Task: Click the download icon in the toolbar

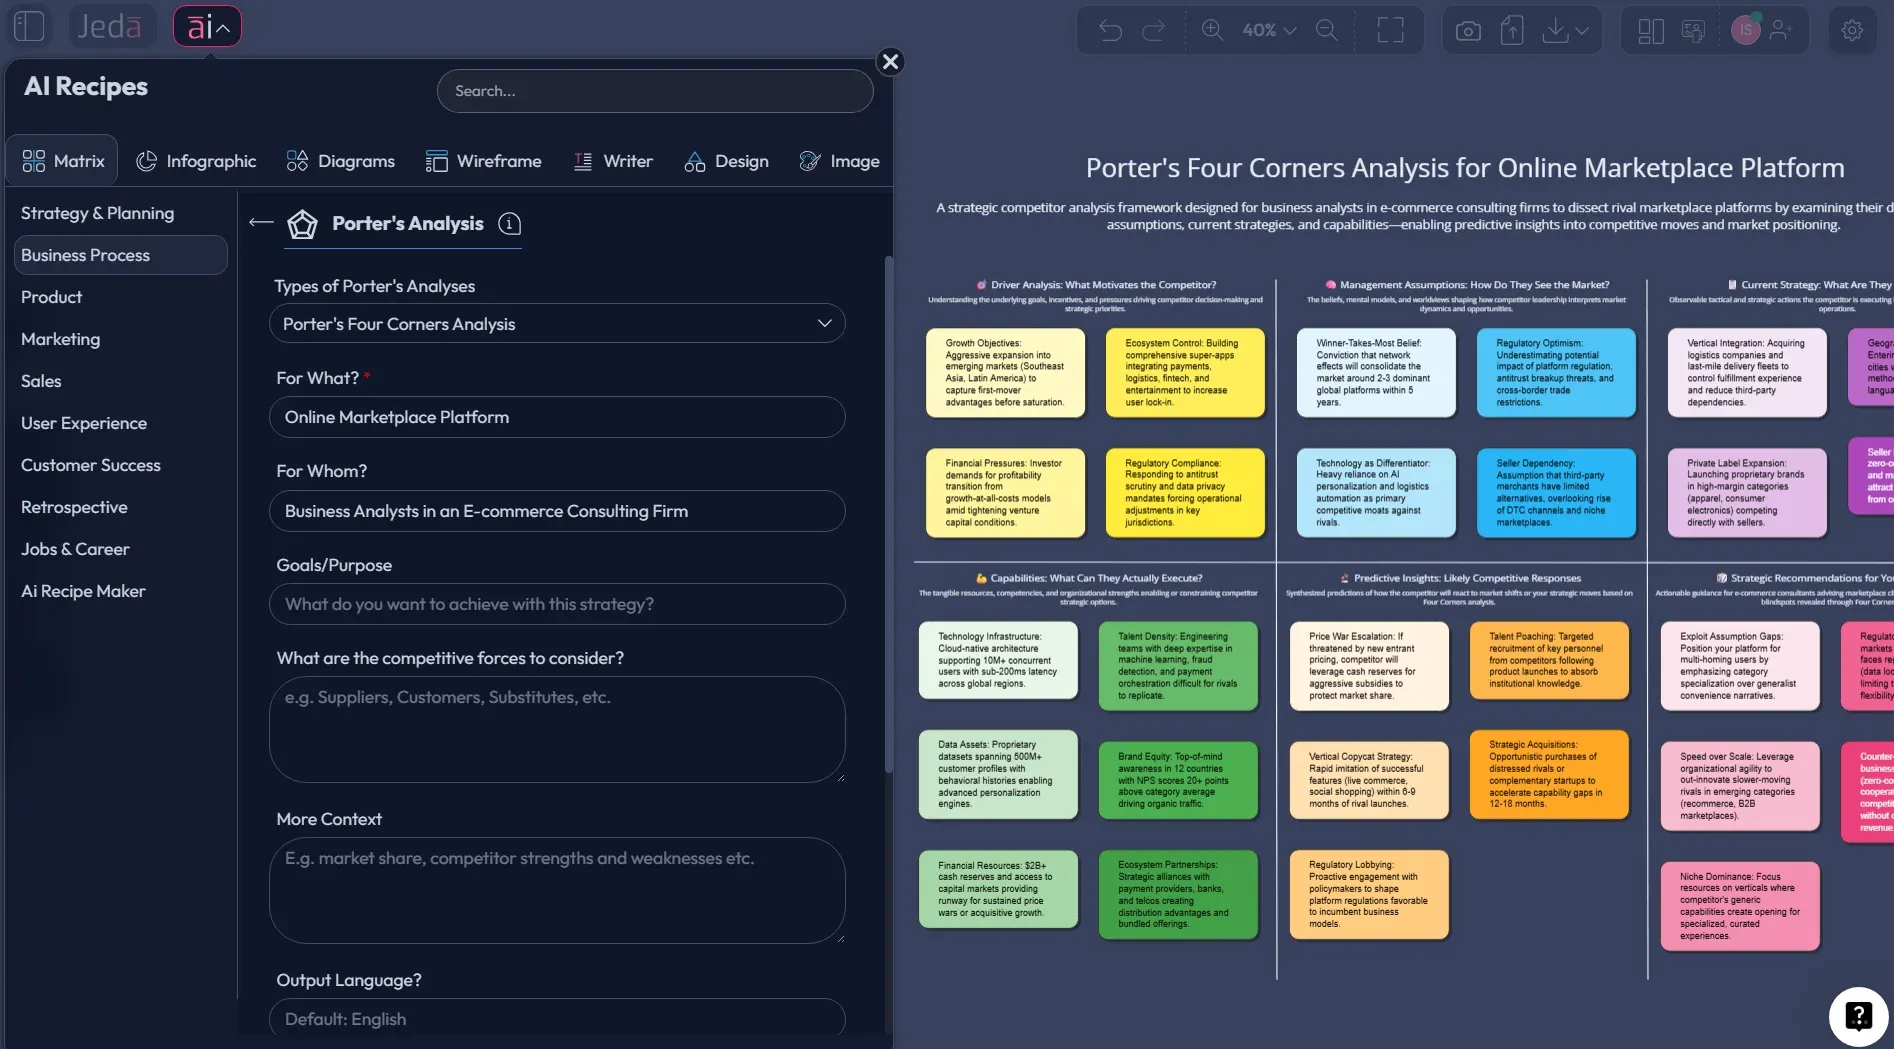Action: click(1556, 30)
